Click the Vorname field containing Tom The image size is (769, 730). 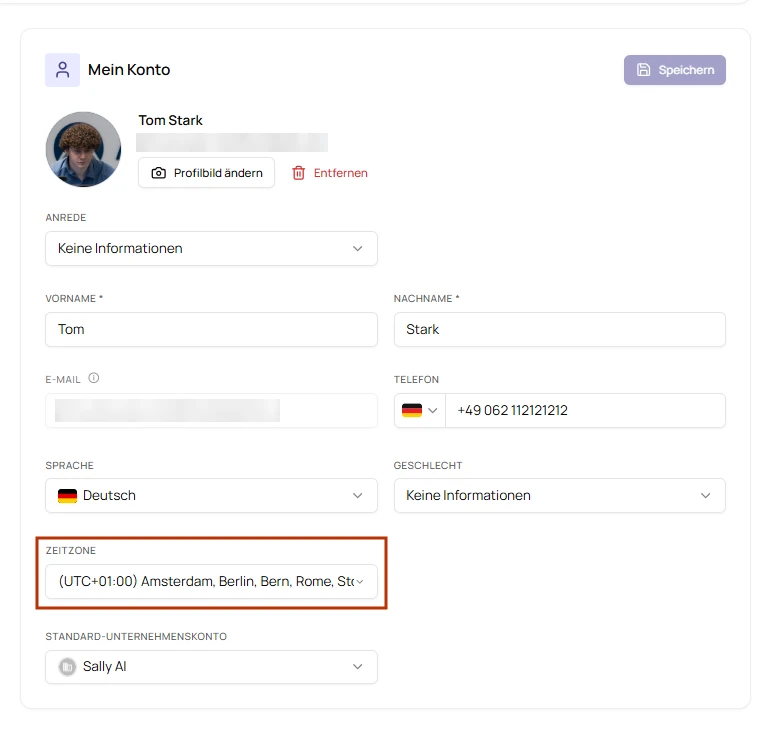[x=211, y=329]
